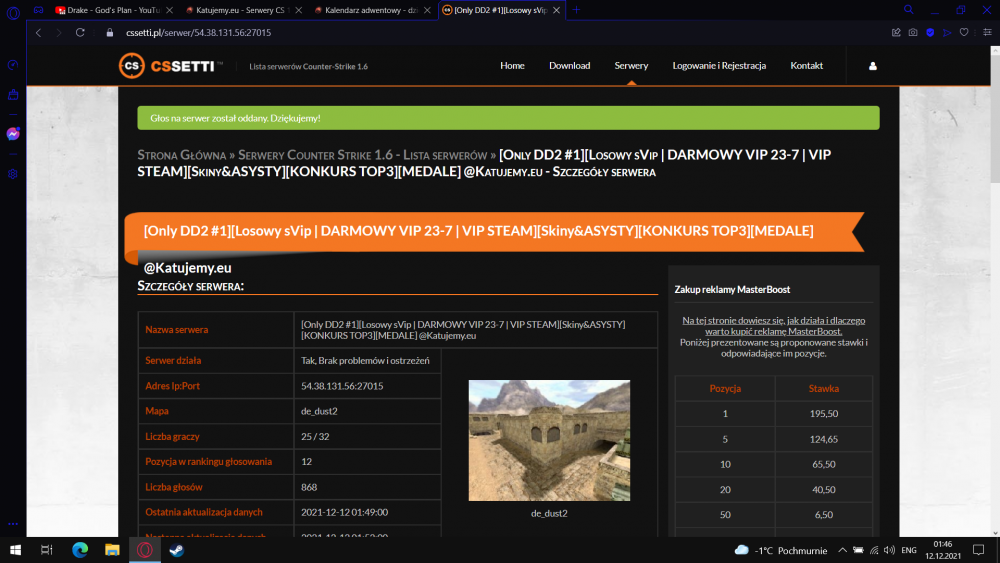Search open tabs with magnifier icon
Image resolution: width=1000 pixels, height=563 pixels.
[x=909, y=10]
